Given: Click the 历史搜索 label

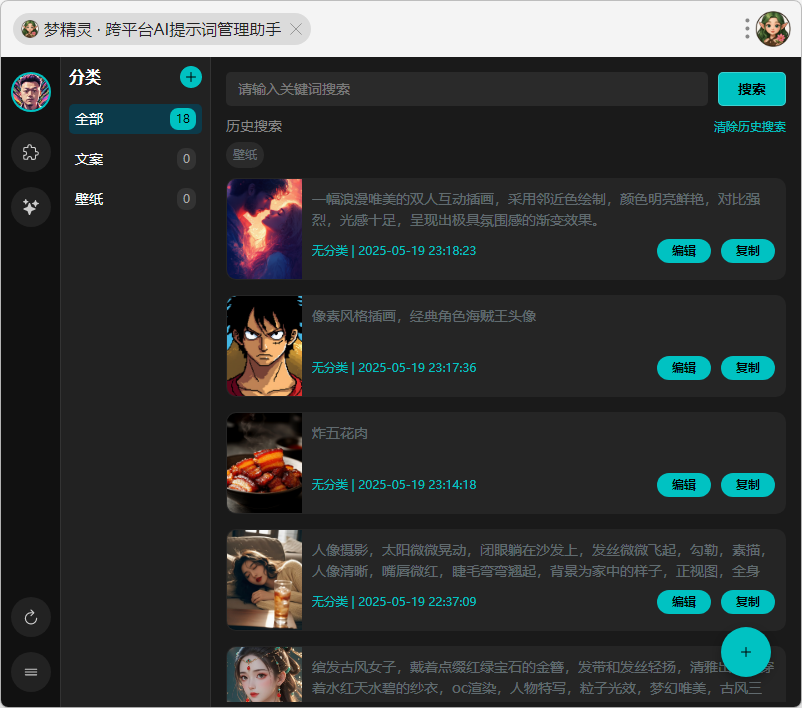Looking at the screenshot, I should coord(254,126).
